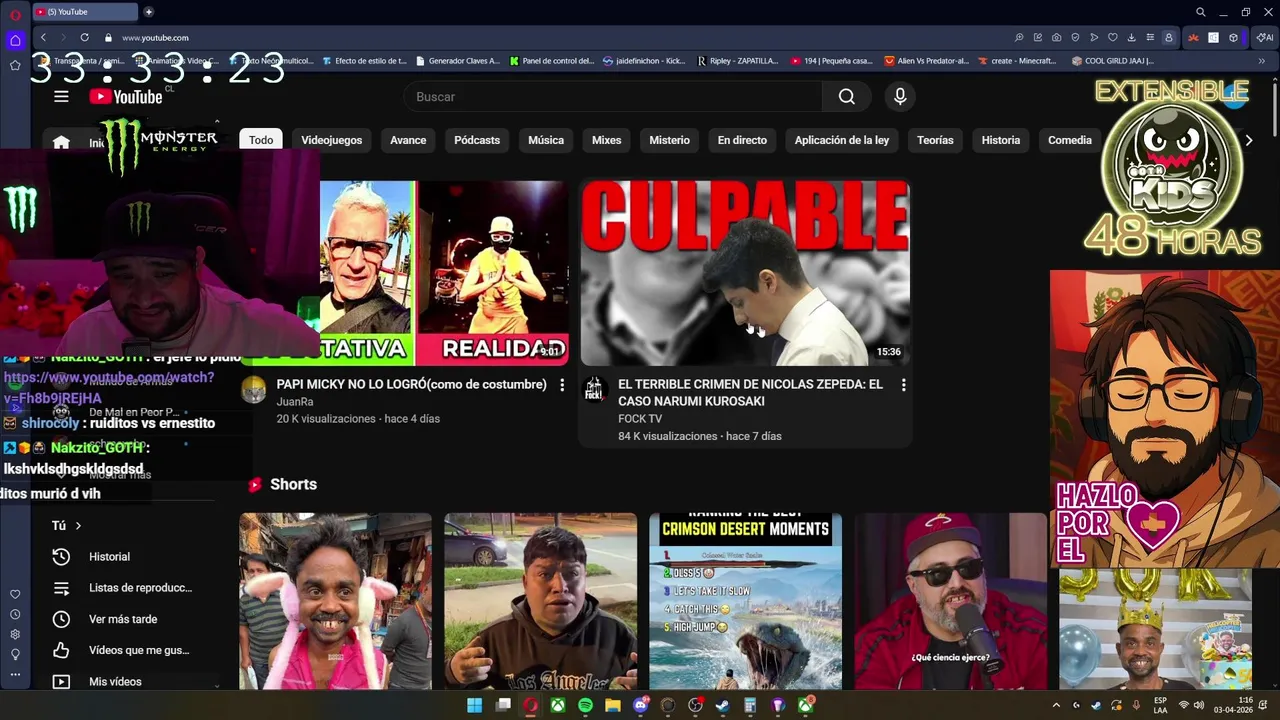Open Spotify from the taskbar
The height and width of the screenshot is (720, 1280).
click(585, 705)
